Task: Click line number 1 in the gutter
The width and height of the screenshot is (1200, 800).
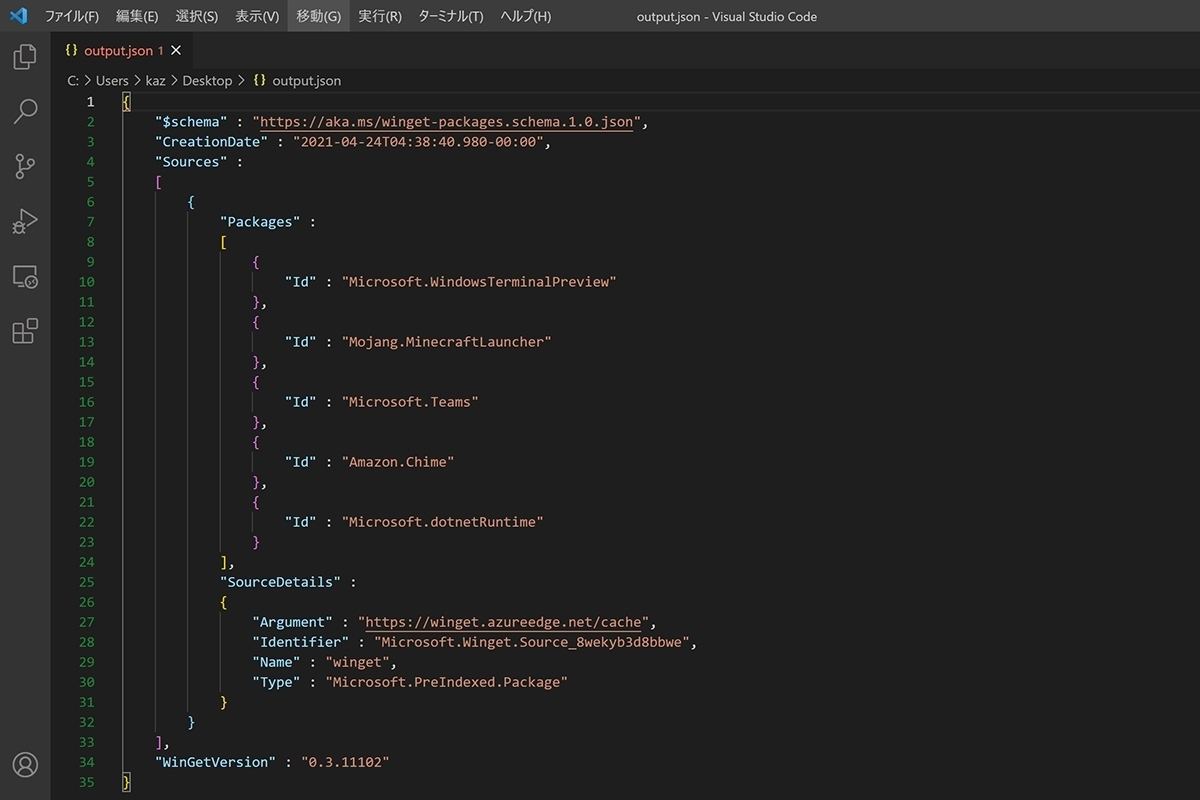Action: 90,102
